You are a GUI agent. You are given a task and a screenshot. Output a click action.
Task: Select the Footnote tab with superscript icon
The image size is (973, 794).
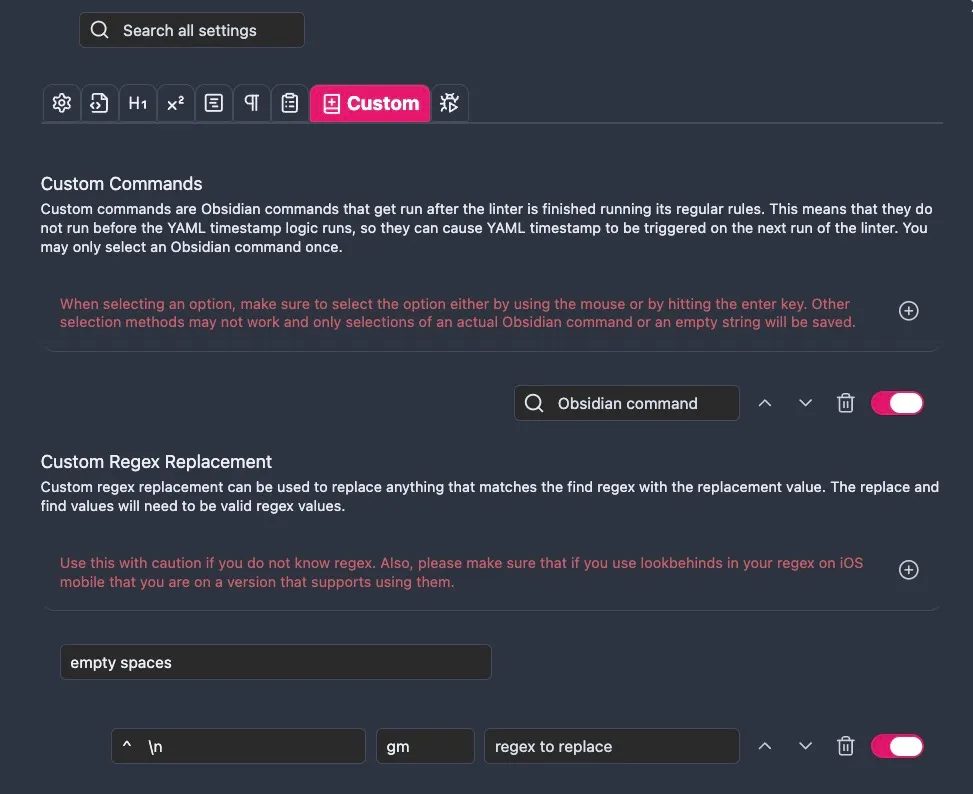coord(175,102)
